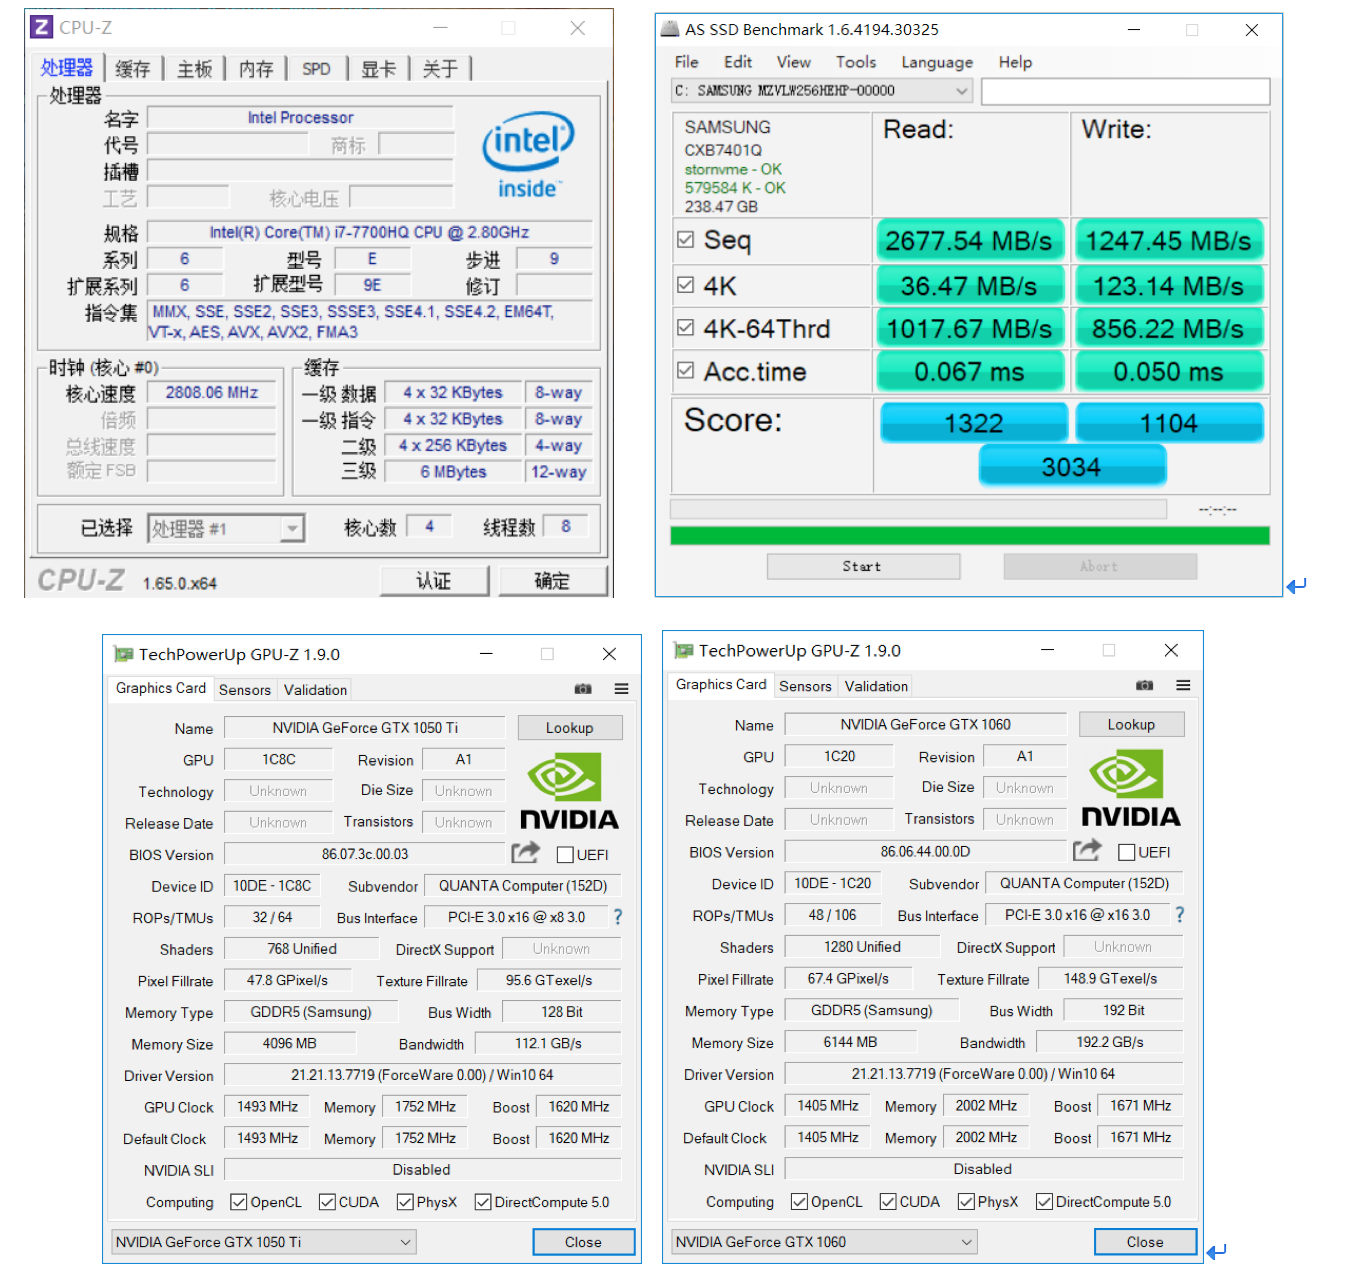Uncheck the Seq test checkbox in AS SSD
1364x1272 pixels.
click(x=685, y=240)
